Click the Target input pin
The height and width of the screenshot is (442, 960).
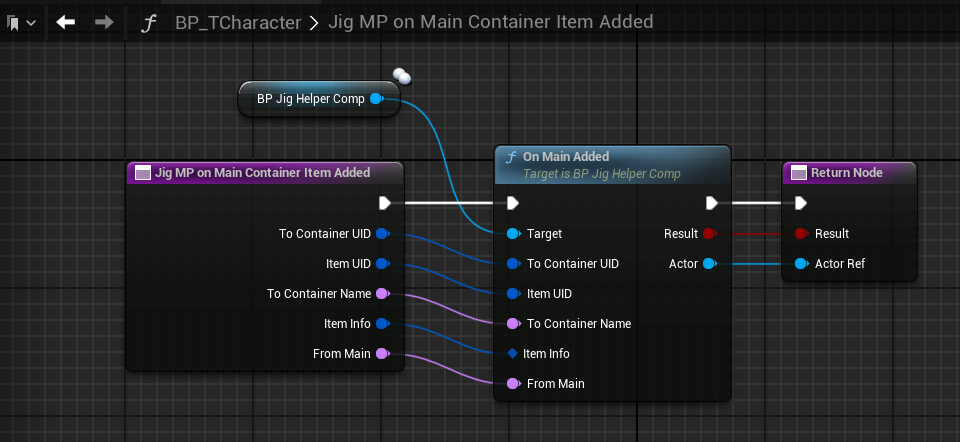[514, 233]
